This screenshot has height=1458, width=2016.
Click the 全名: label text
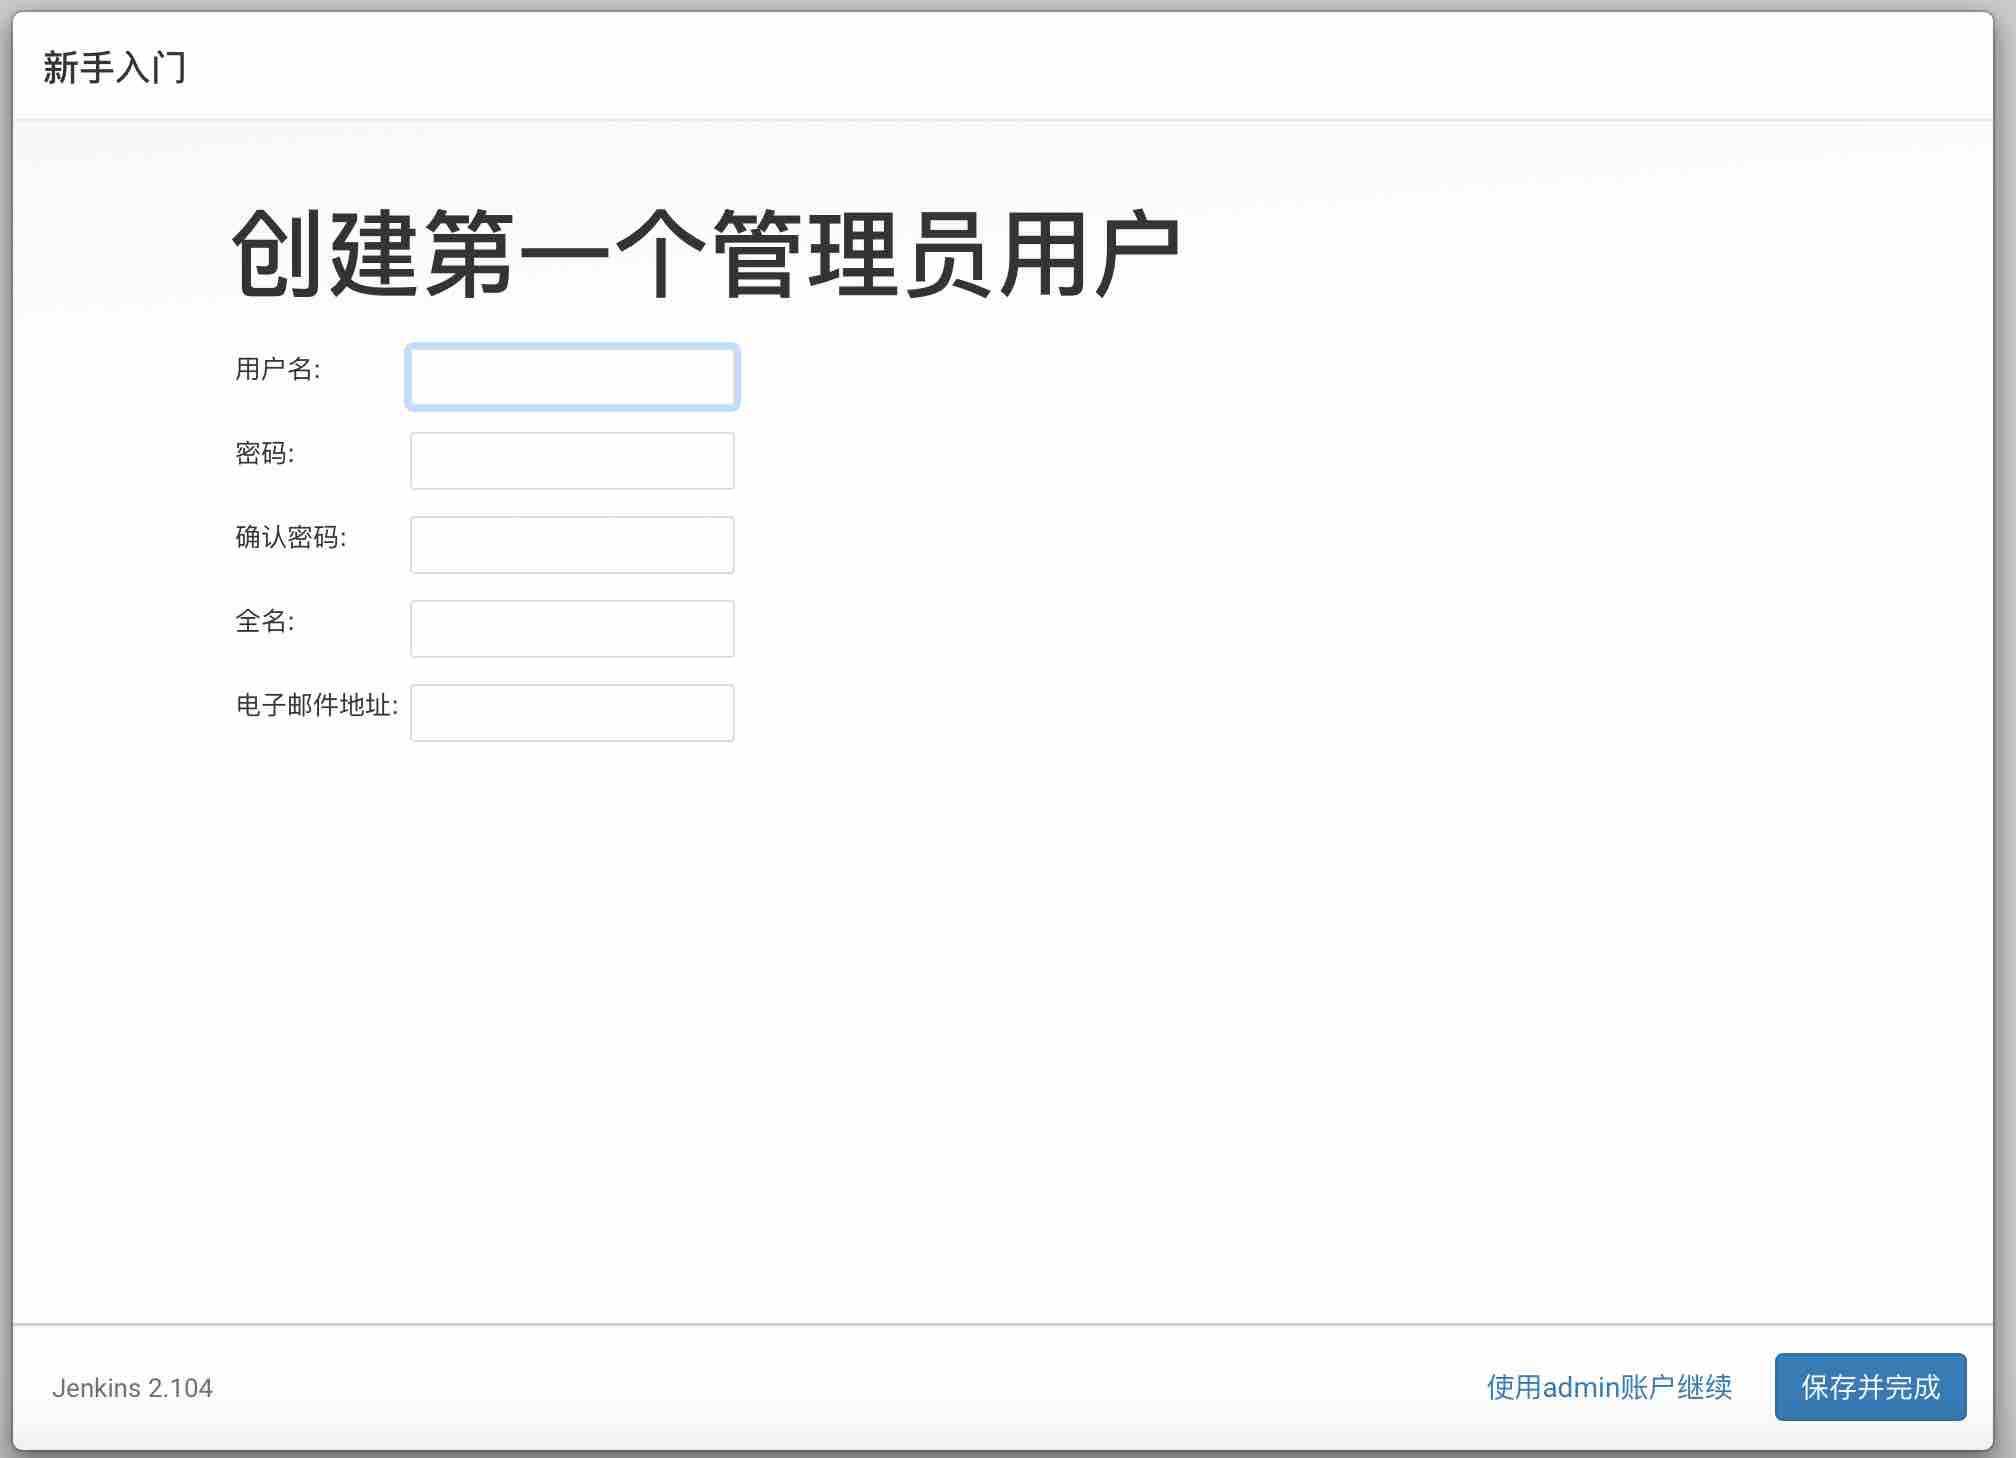pyautogui.click(x=264, y=621)
